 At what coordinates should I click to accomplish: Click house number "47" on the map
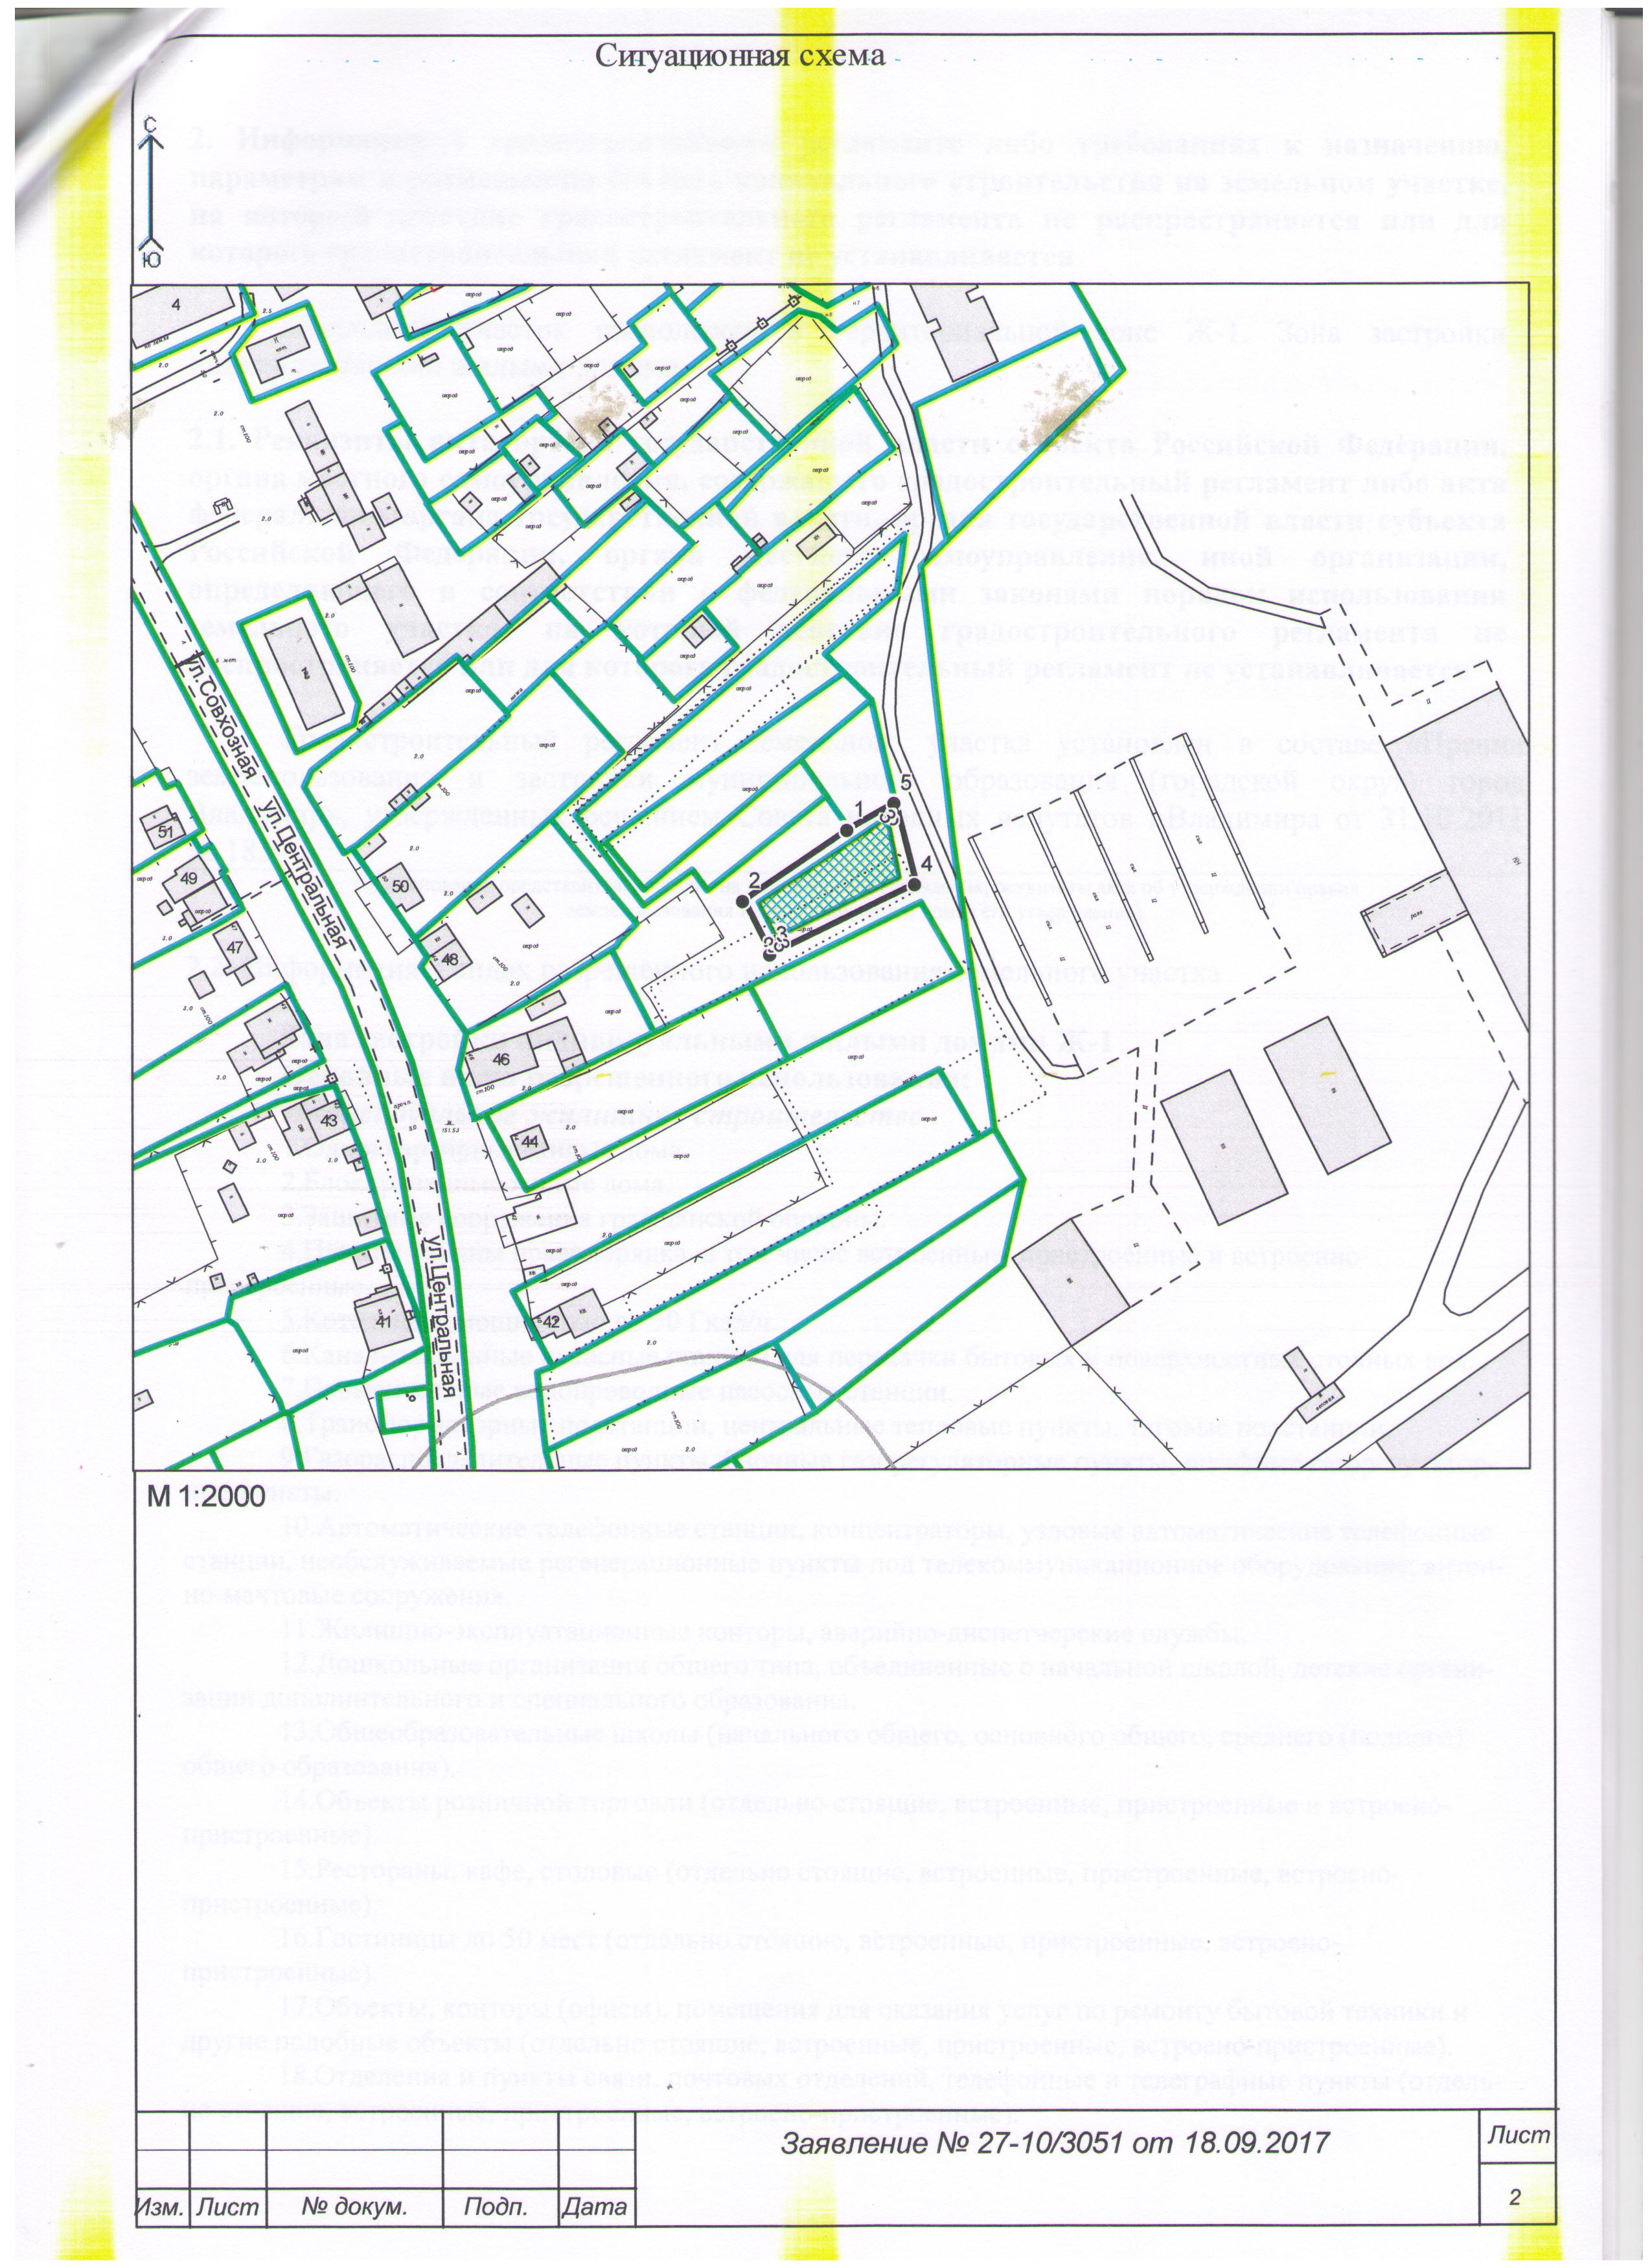tap(234, 947)
